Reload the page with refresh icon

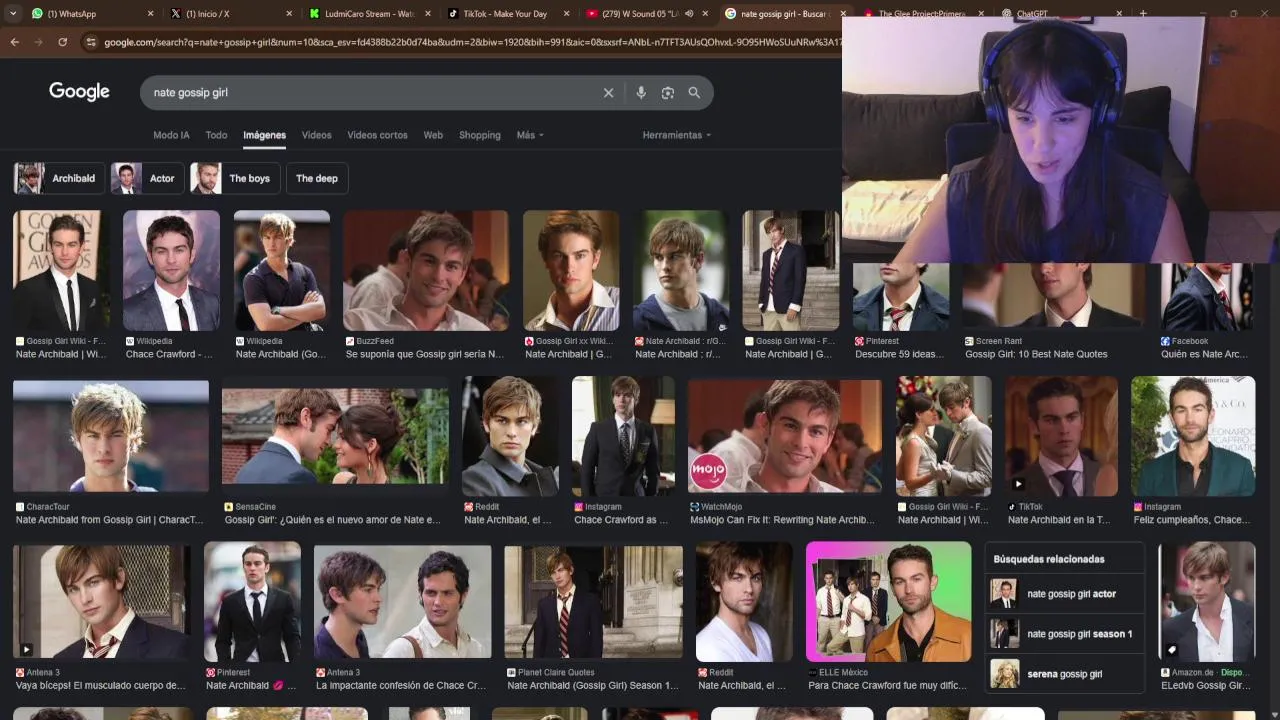63,42
